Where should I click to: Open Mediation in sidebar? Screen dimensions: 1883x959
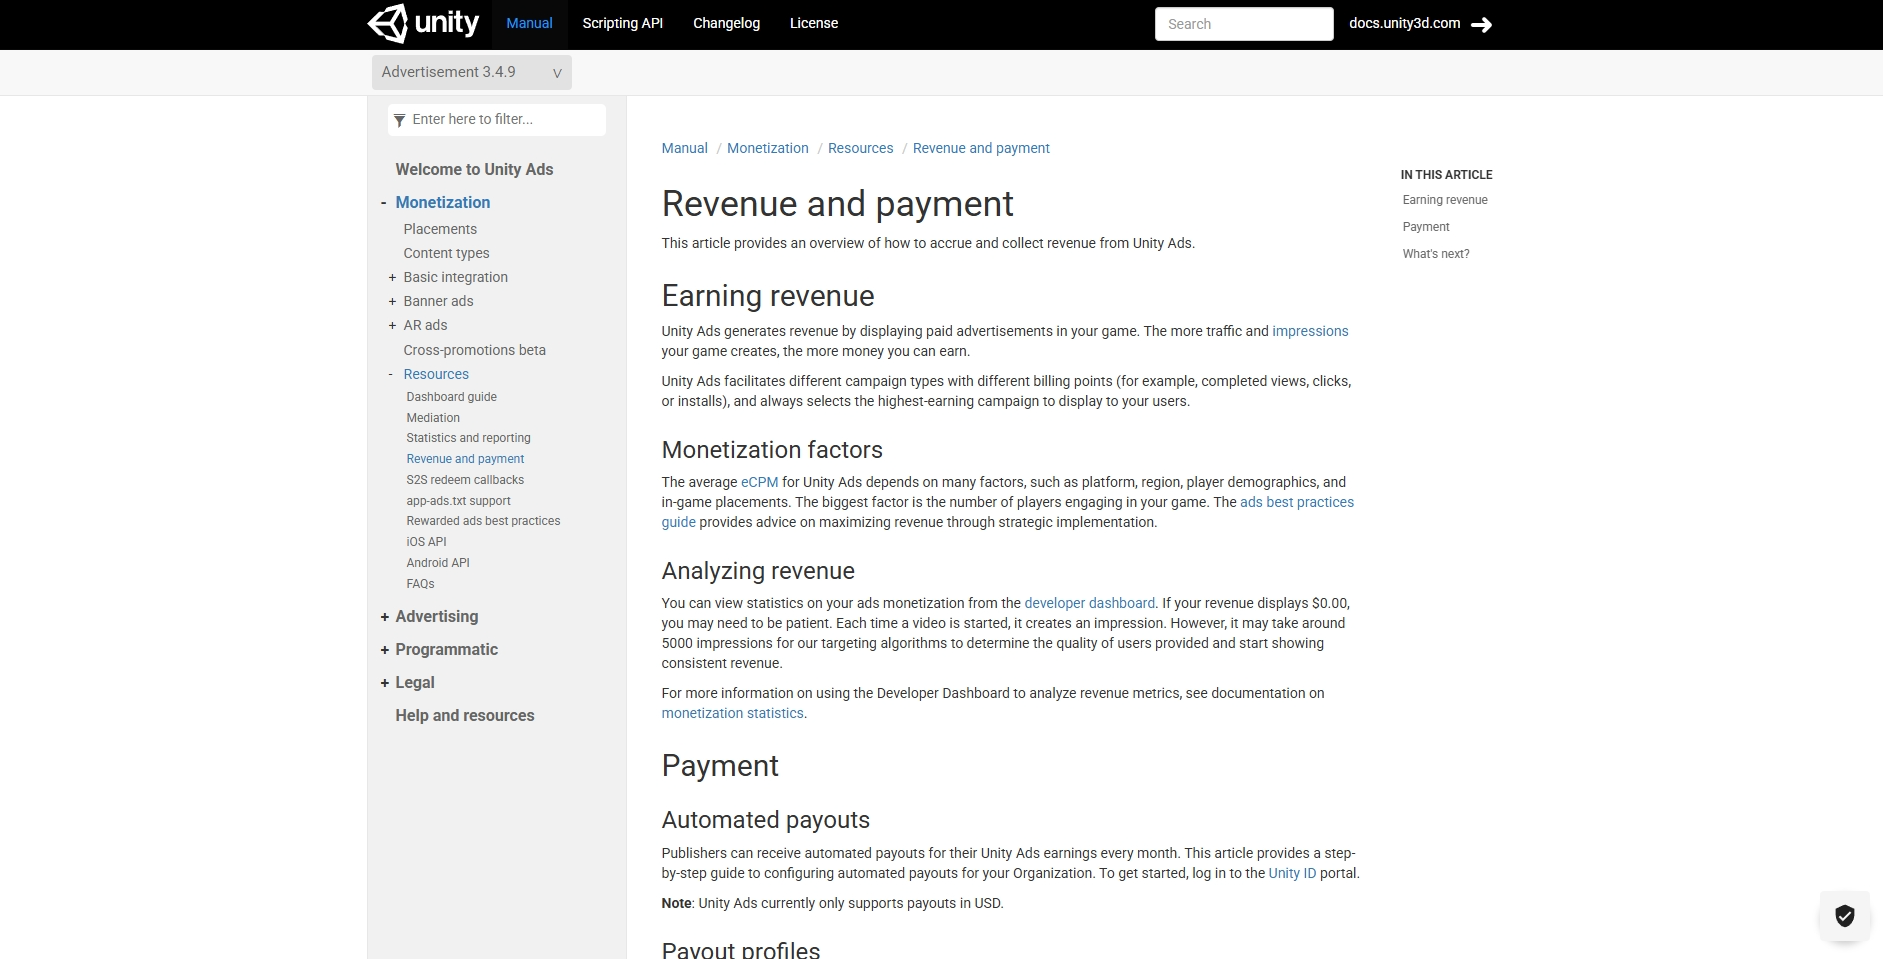pos(433,418)
